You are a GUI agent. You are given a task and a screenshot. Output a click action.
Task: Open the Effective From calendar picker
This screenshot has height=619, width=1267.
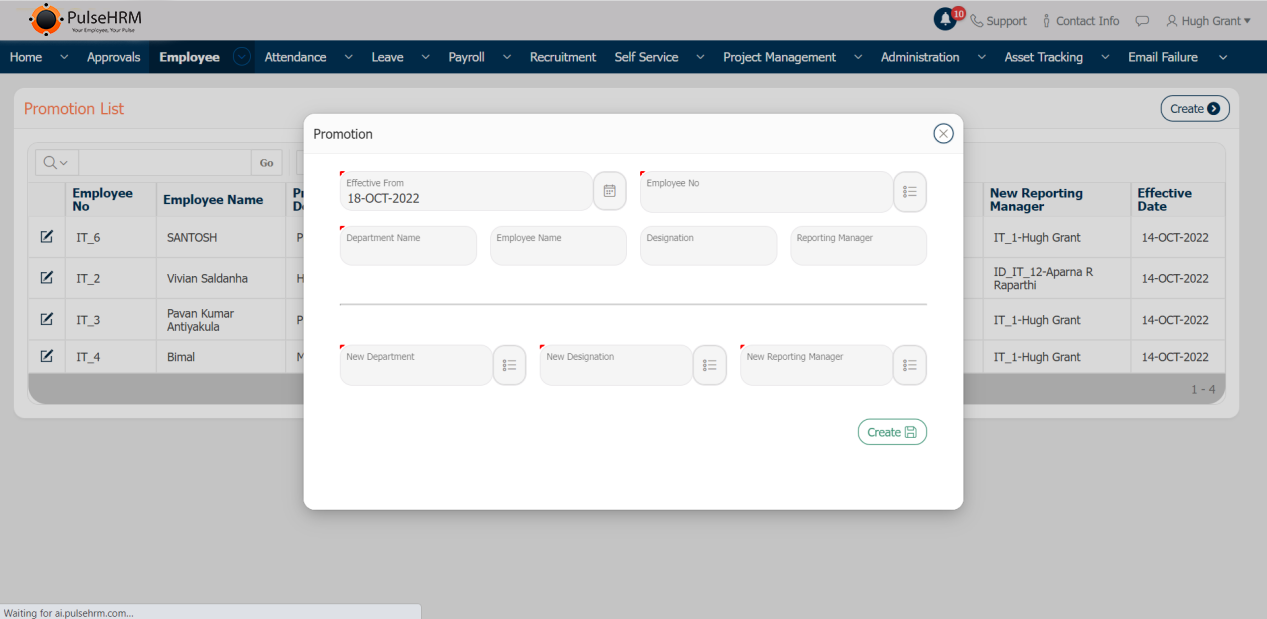tap(609, 191)
